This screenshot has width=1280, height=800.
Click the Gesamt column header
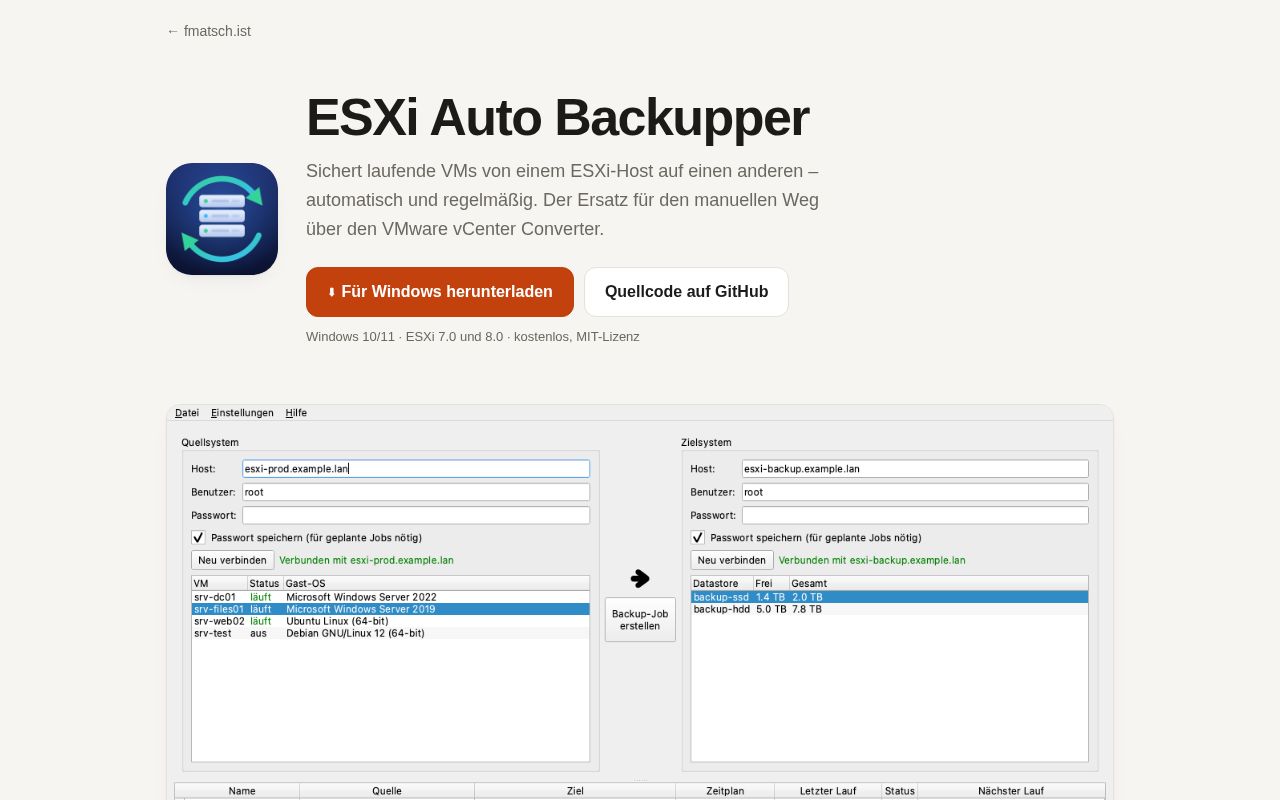point(938,583)
